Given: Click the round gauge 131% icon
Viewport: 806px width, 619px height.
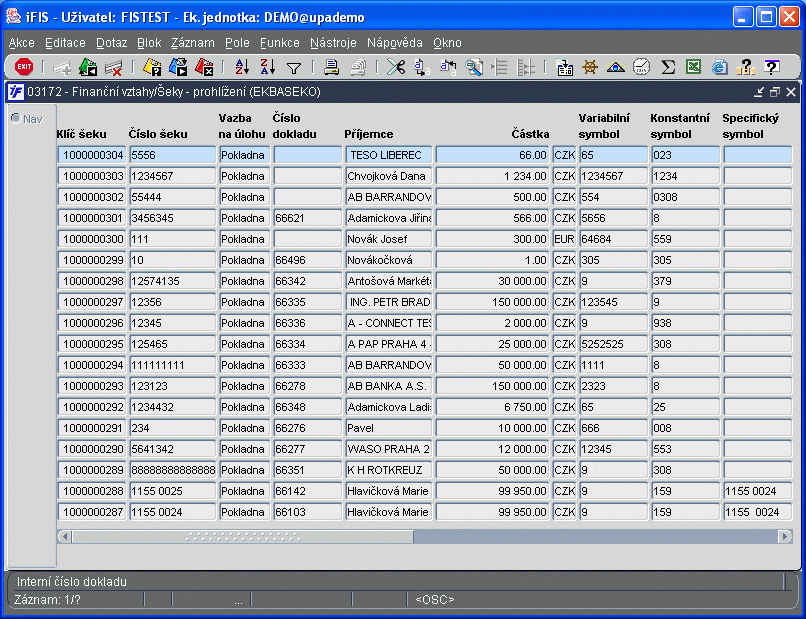Looking at the screenshot, I should pos(642,67).
